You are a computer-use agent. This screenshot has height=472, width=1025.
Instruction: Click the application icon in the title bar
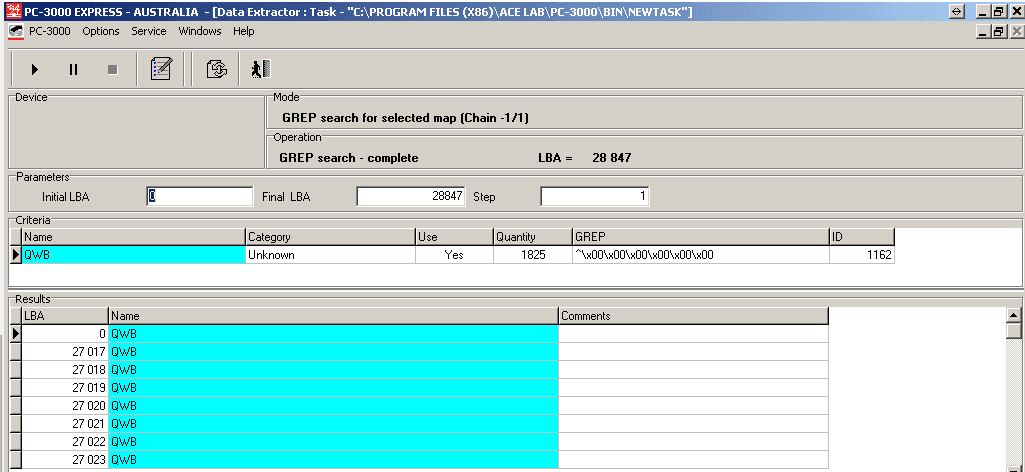click(12, 12)
